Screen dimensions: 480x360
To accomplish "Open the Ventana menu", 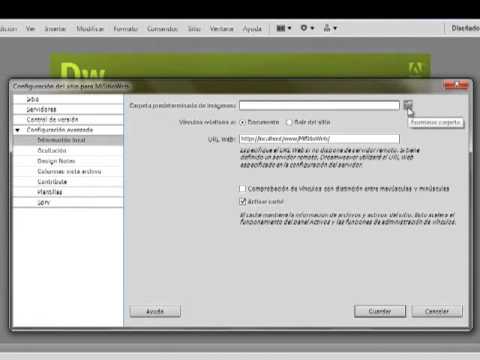I will tap(221, 29).
